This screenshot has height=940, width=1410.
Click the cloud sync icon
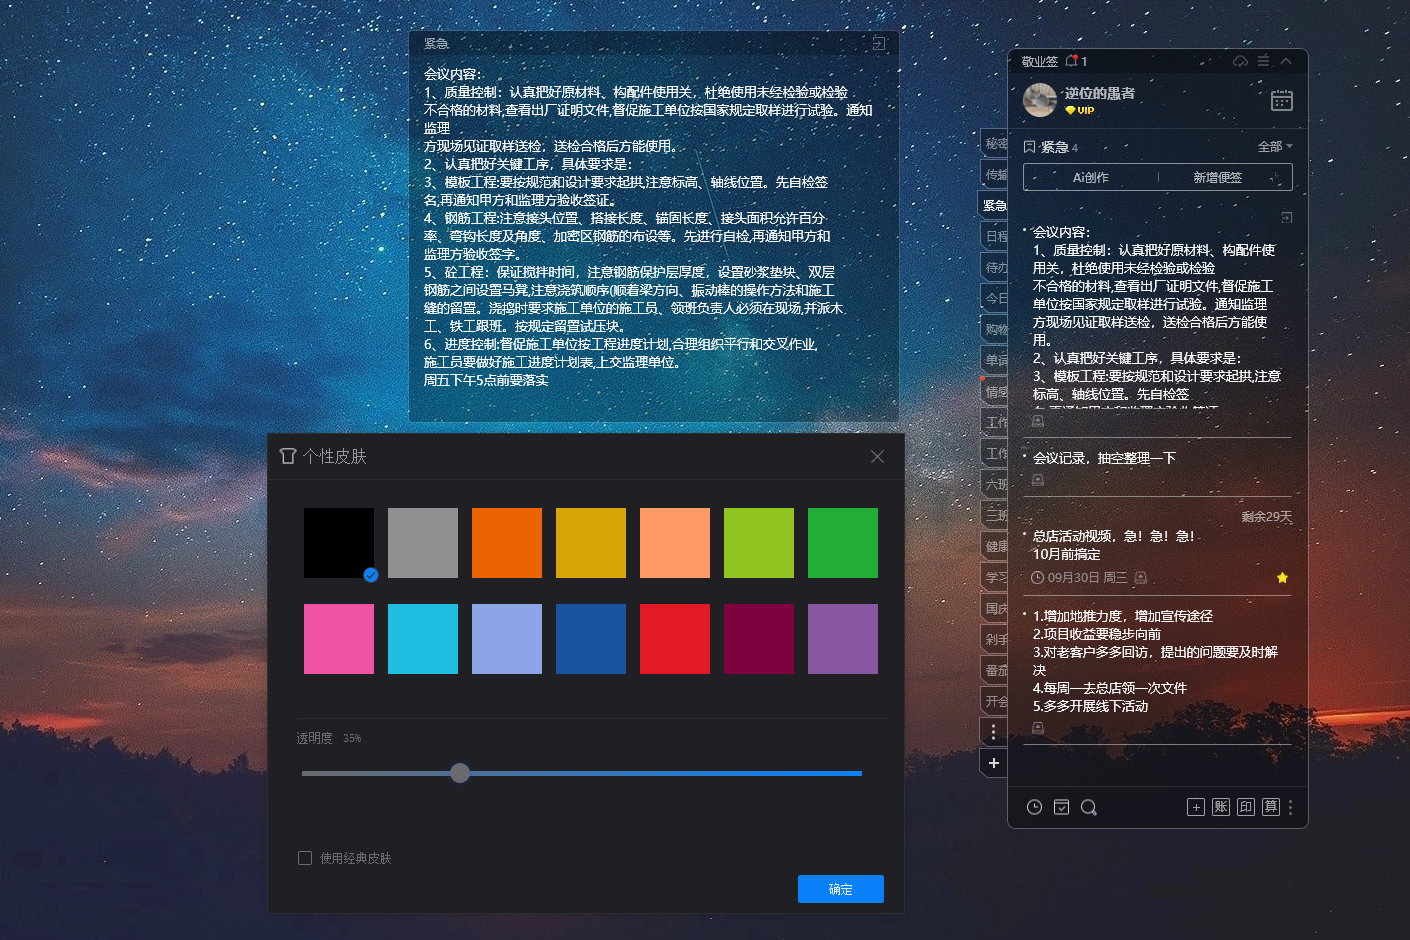tap(1240, 61)
